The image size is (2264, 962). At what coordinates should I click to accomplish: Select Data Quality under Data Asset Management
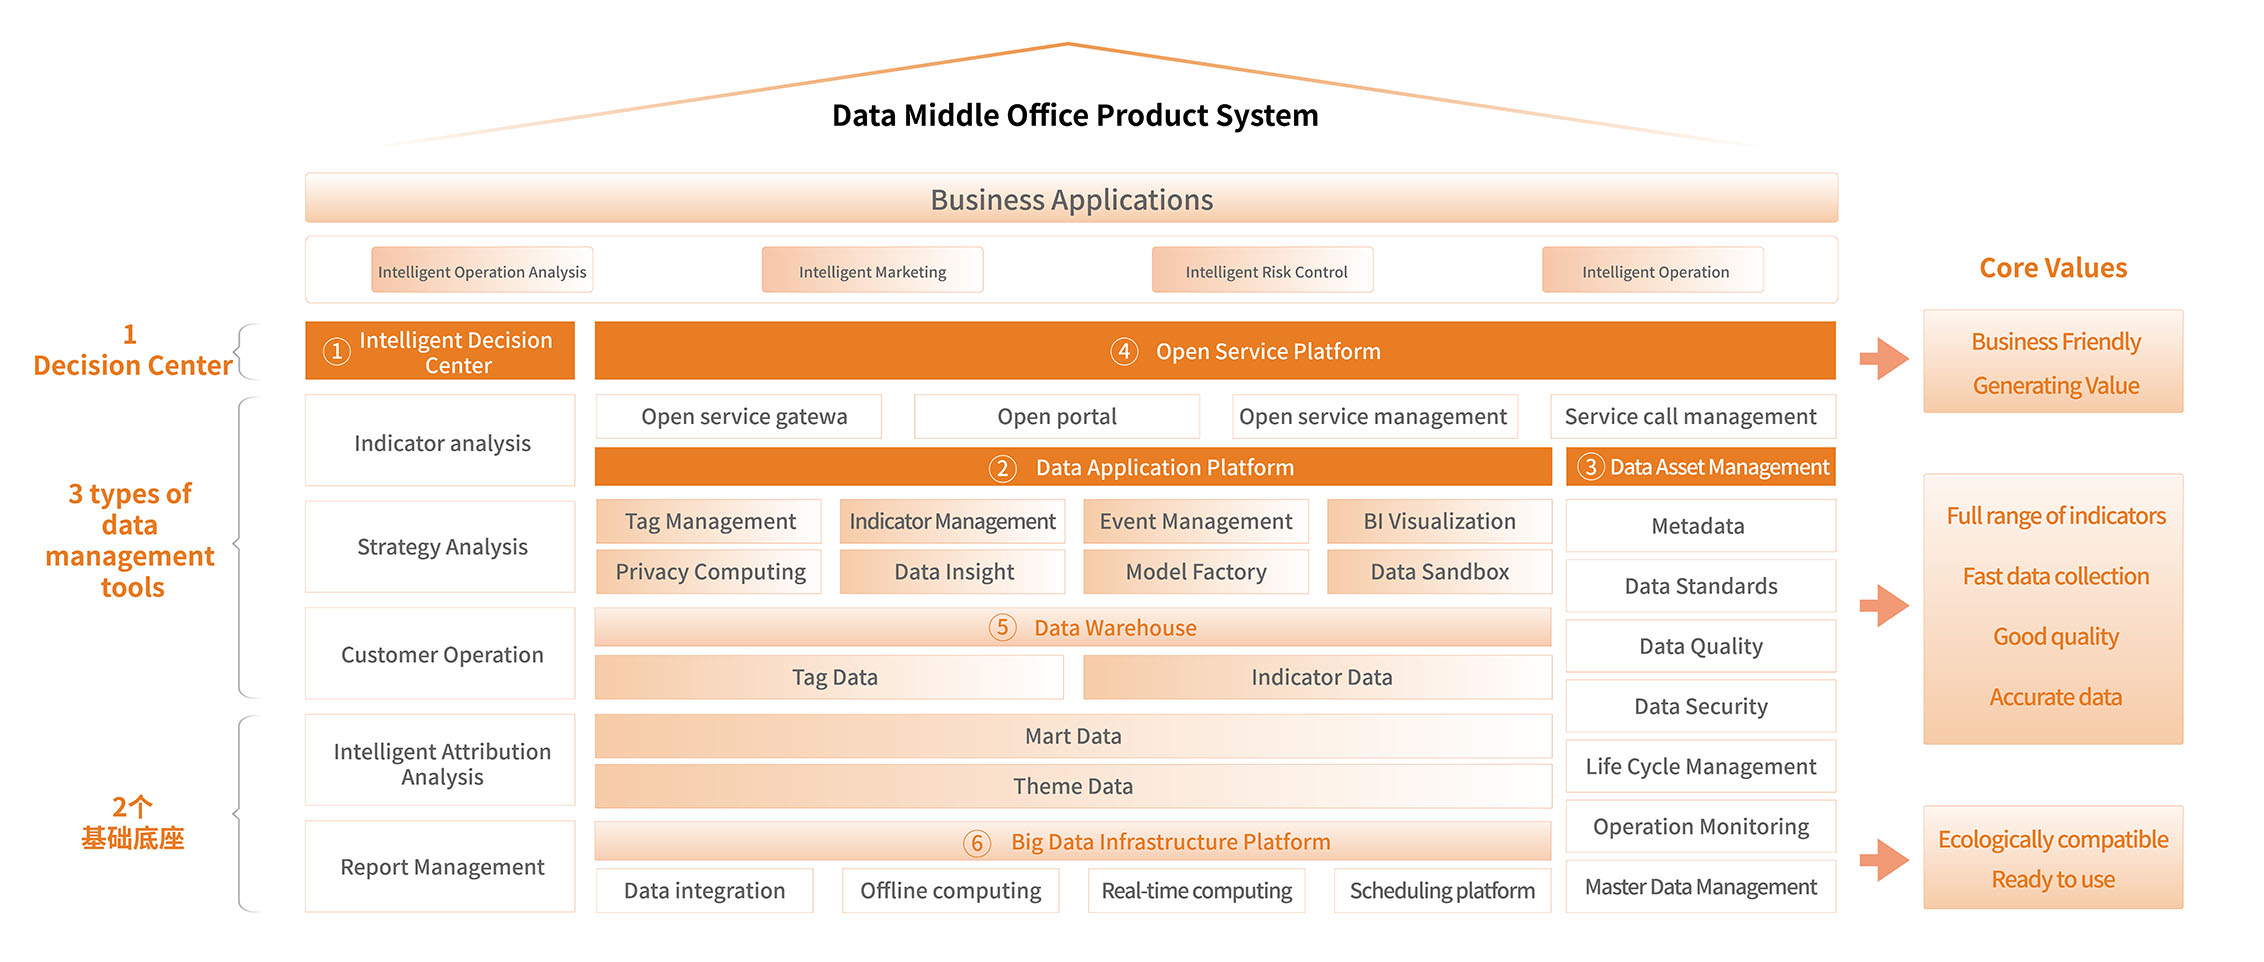click(1700, 647)
